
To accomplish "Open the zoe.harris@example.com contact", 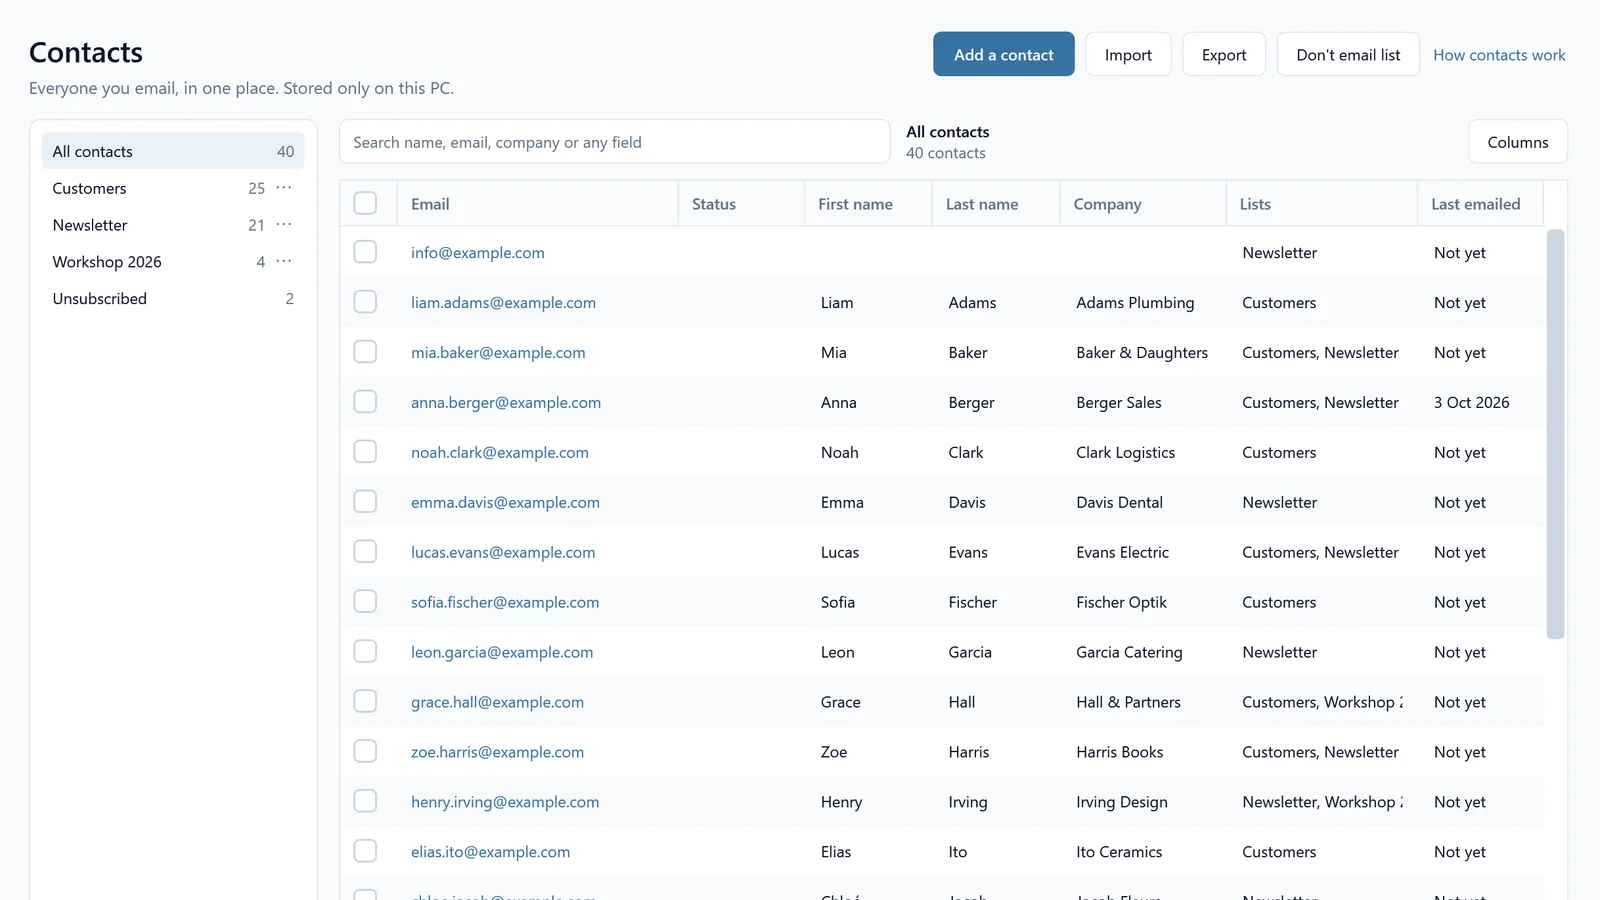I will point(497,752).
